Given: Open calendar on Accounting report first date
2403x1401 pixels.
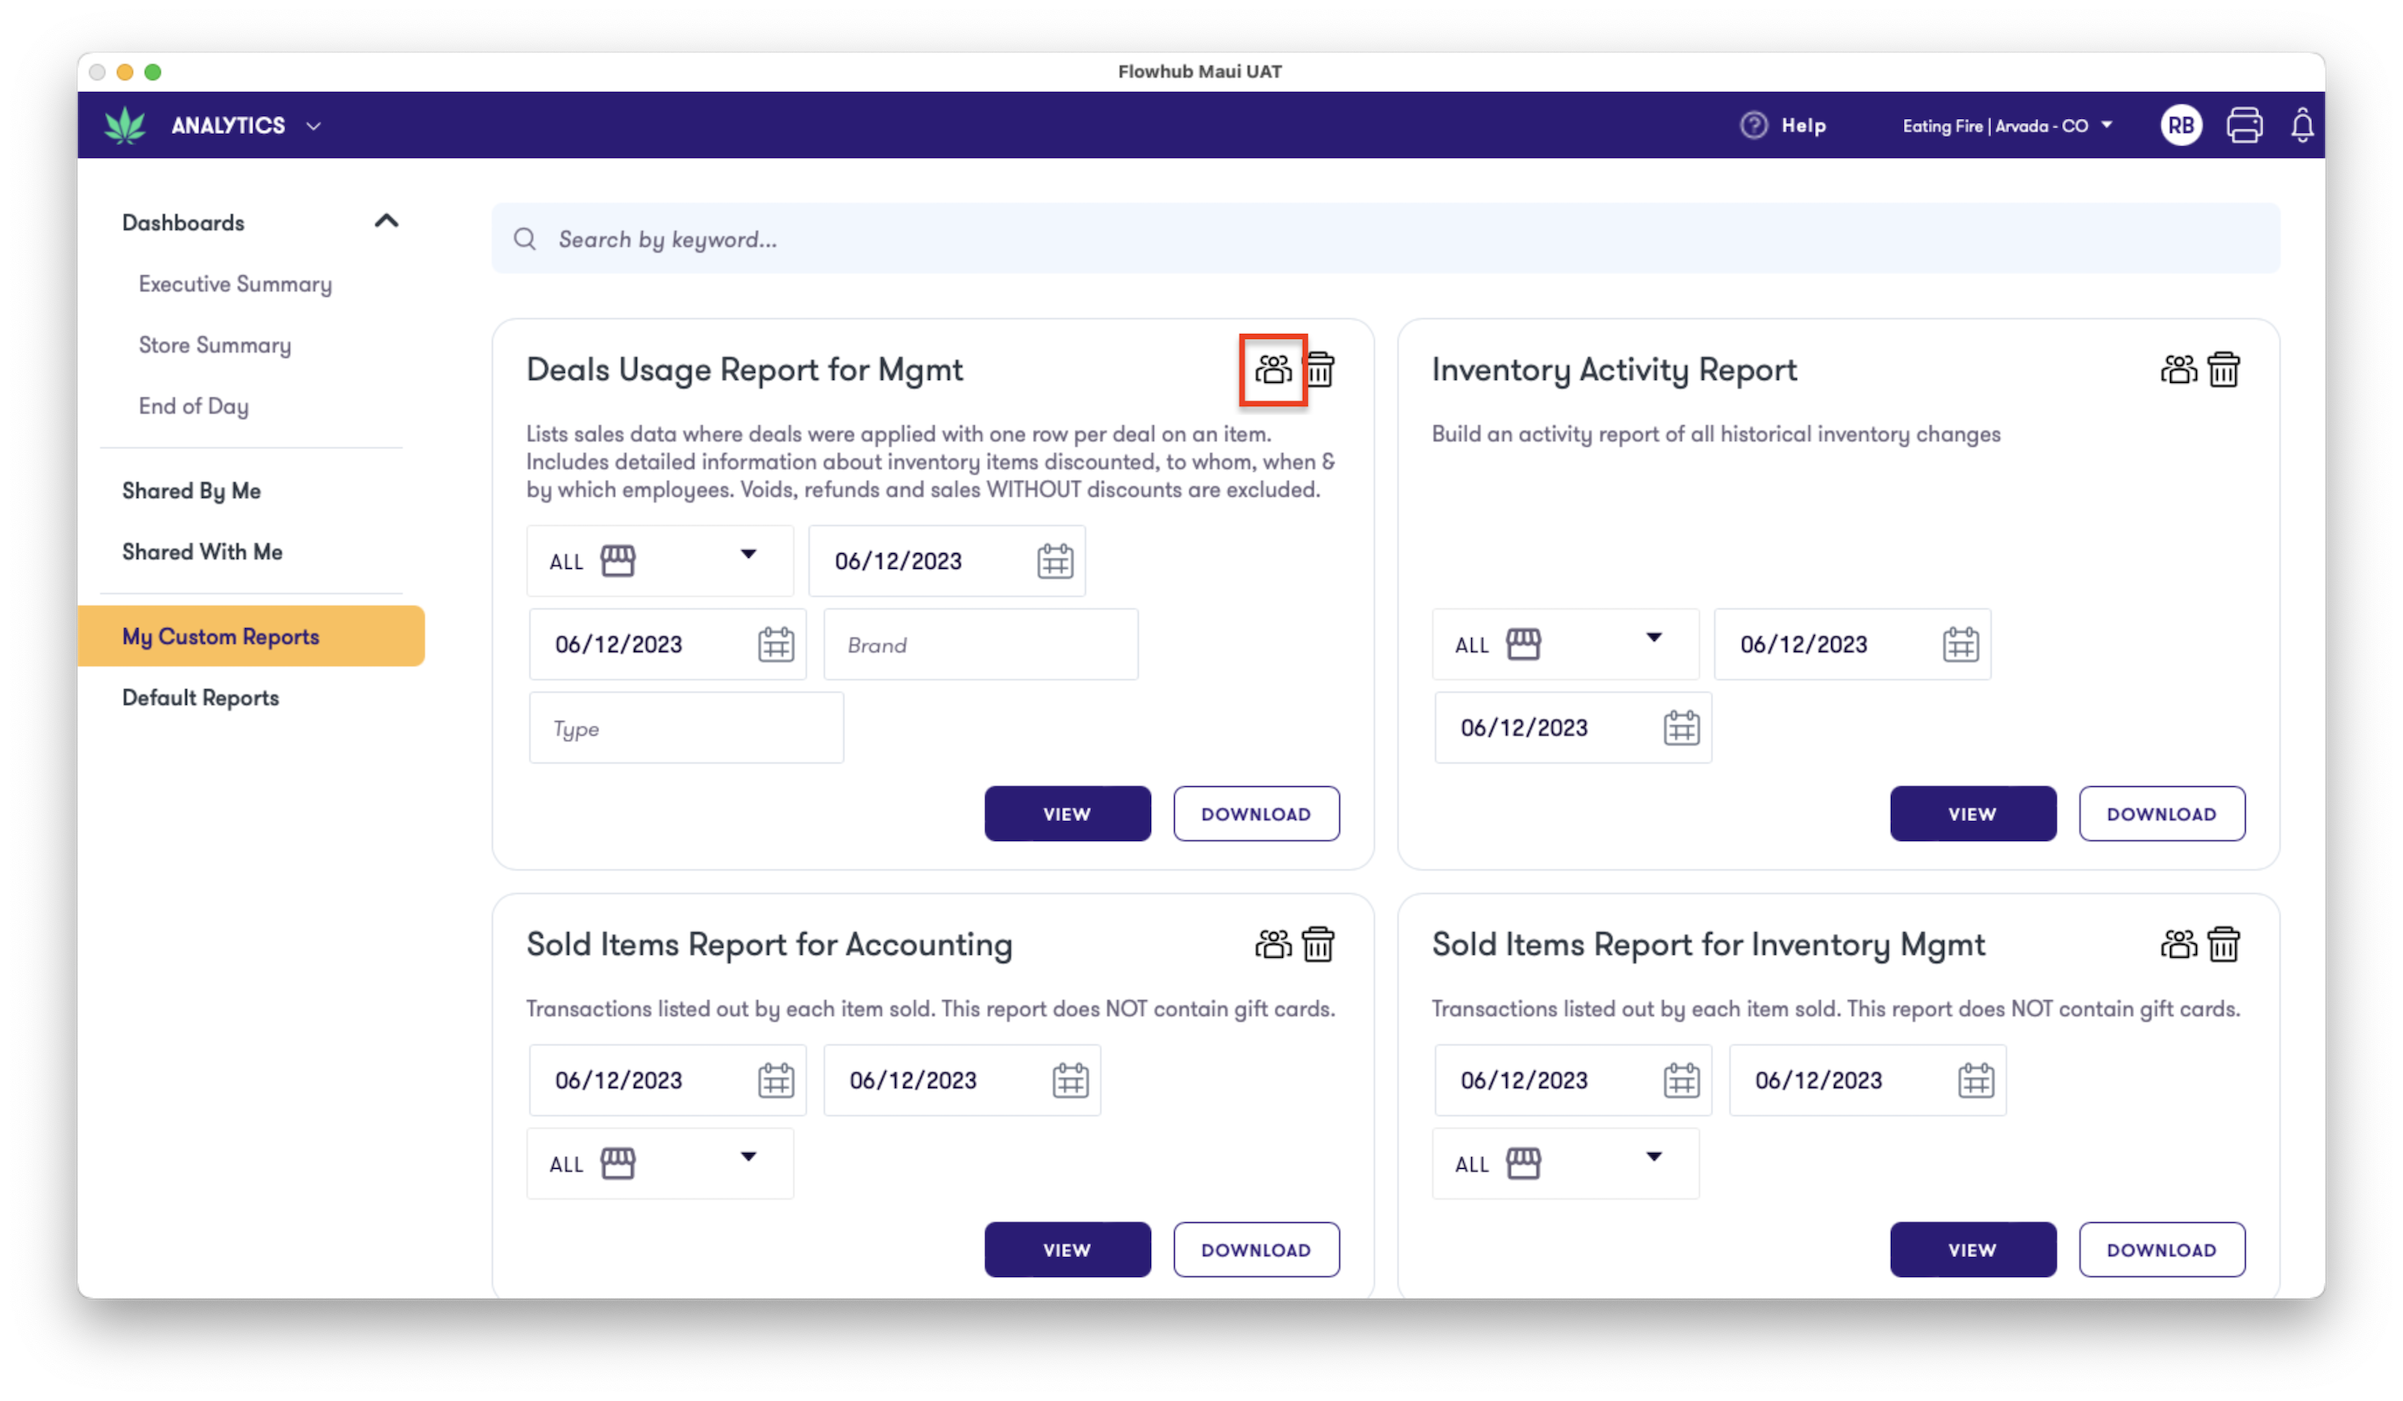Looking at the screenshot, I should pos(775,1080).
